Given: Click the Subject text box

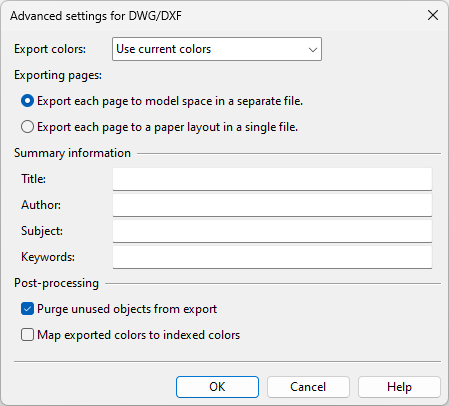Looking at the screenshot, I should (272, 231).
